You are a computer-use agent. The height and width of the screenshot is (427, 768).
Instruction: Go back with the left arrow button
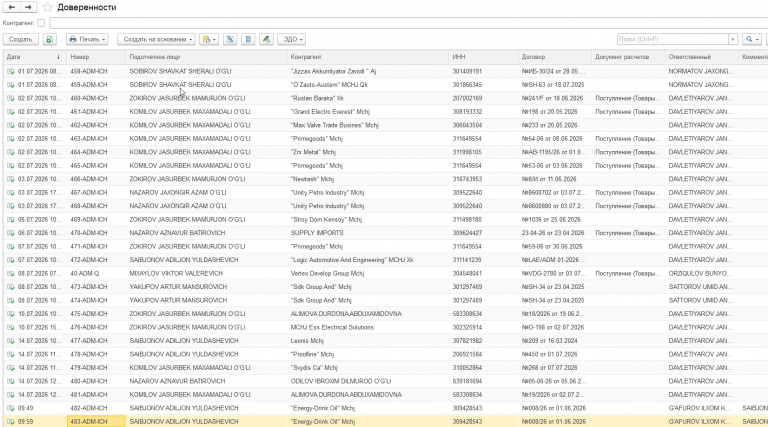coord(11,7)
